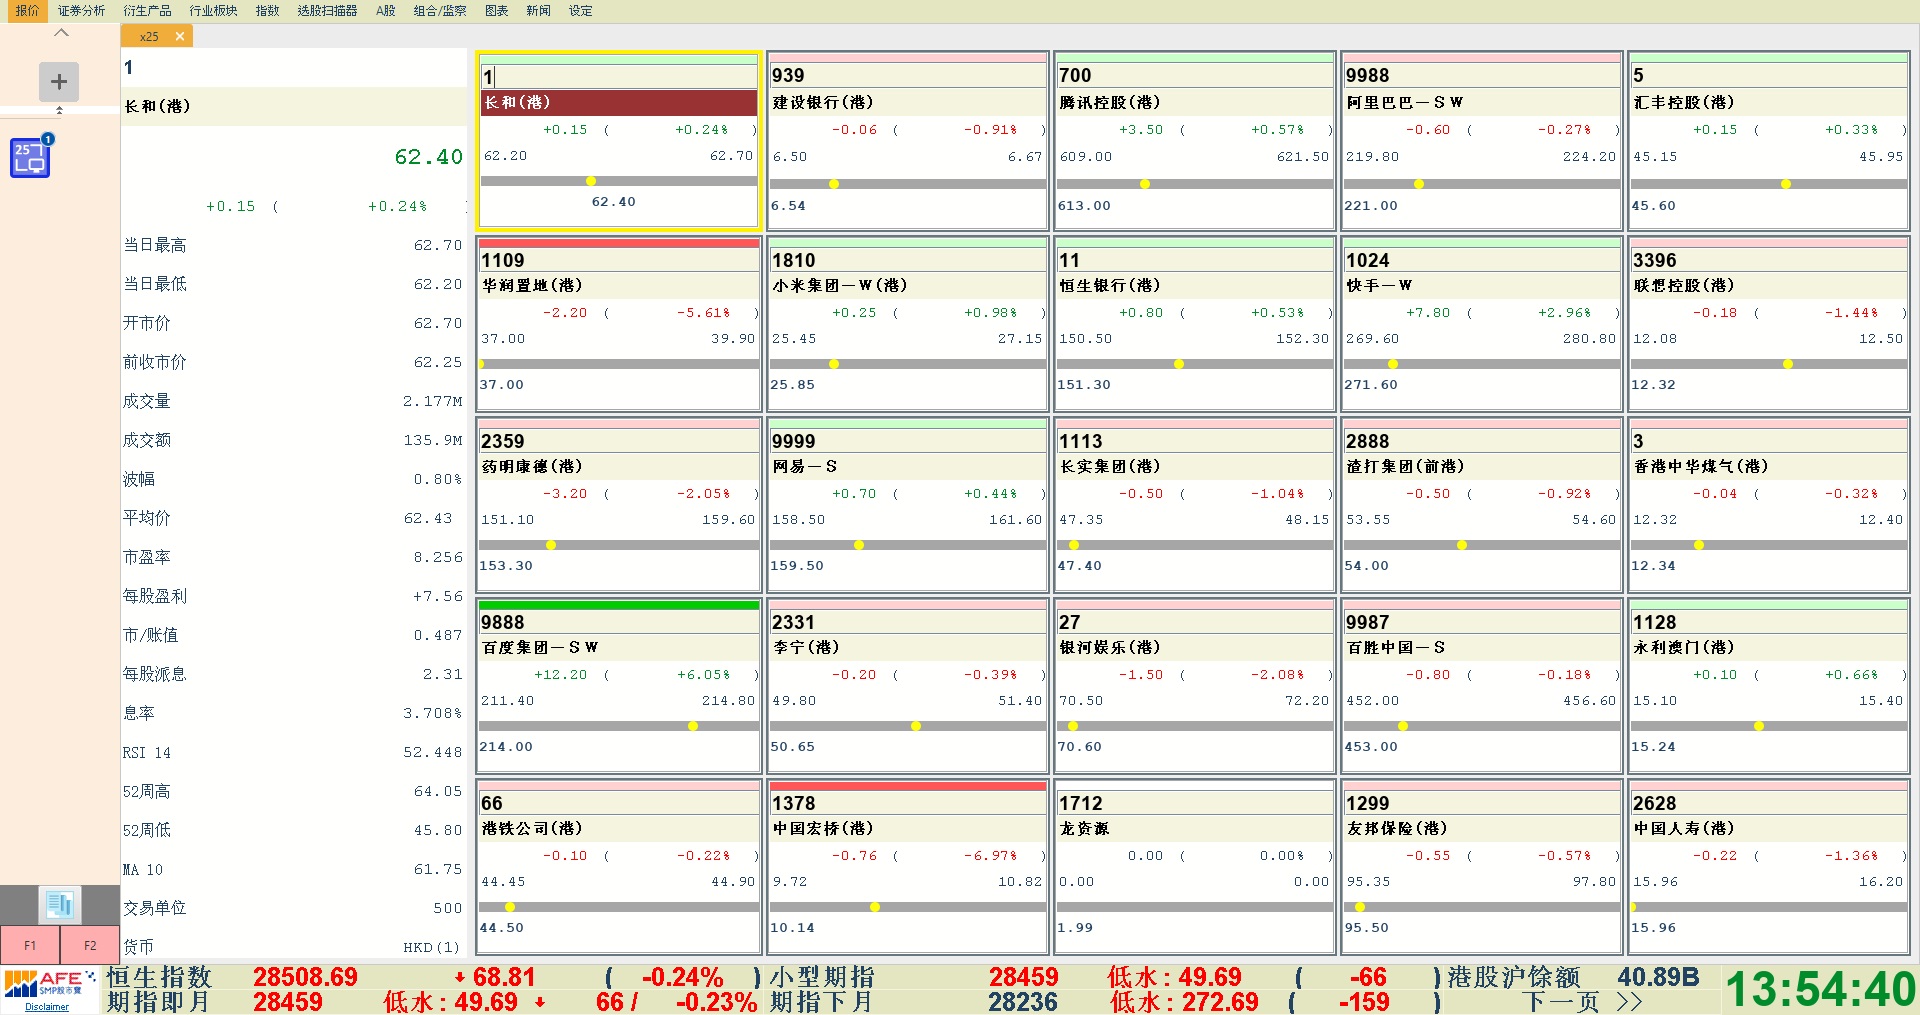This screenshot has width=1920, height=1015.
Task: Click the clock showing 13:54:40
Action: tap(1820, 989)
